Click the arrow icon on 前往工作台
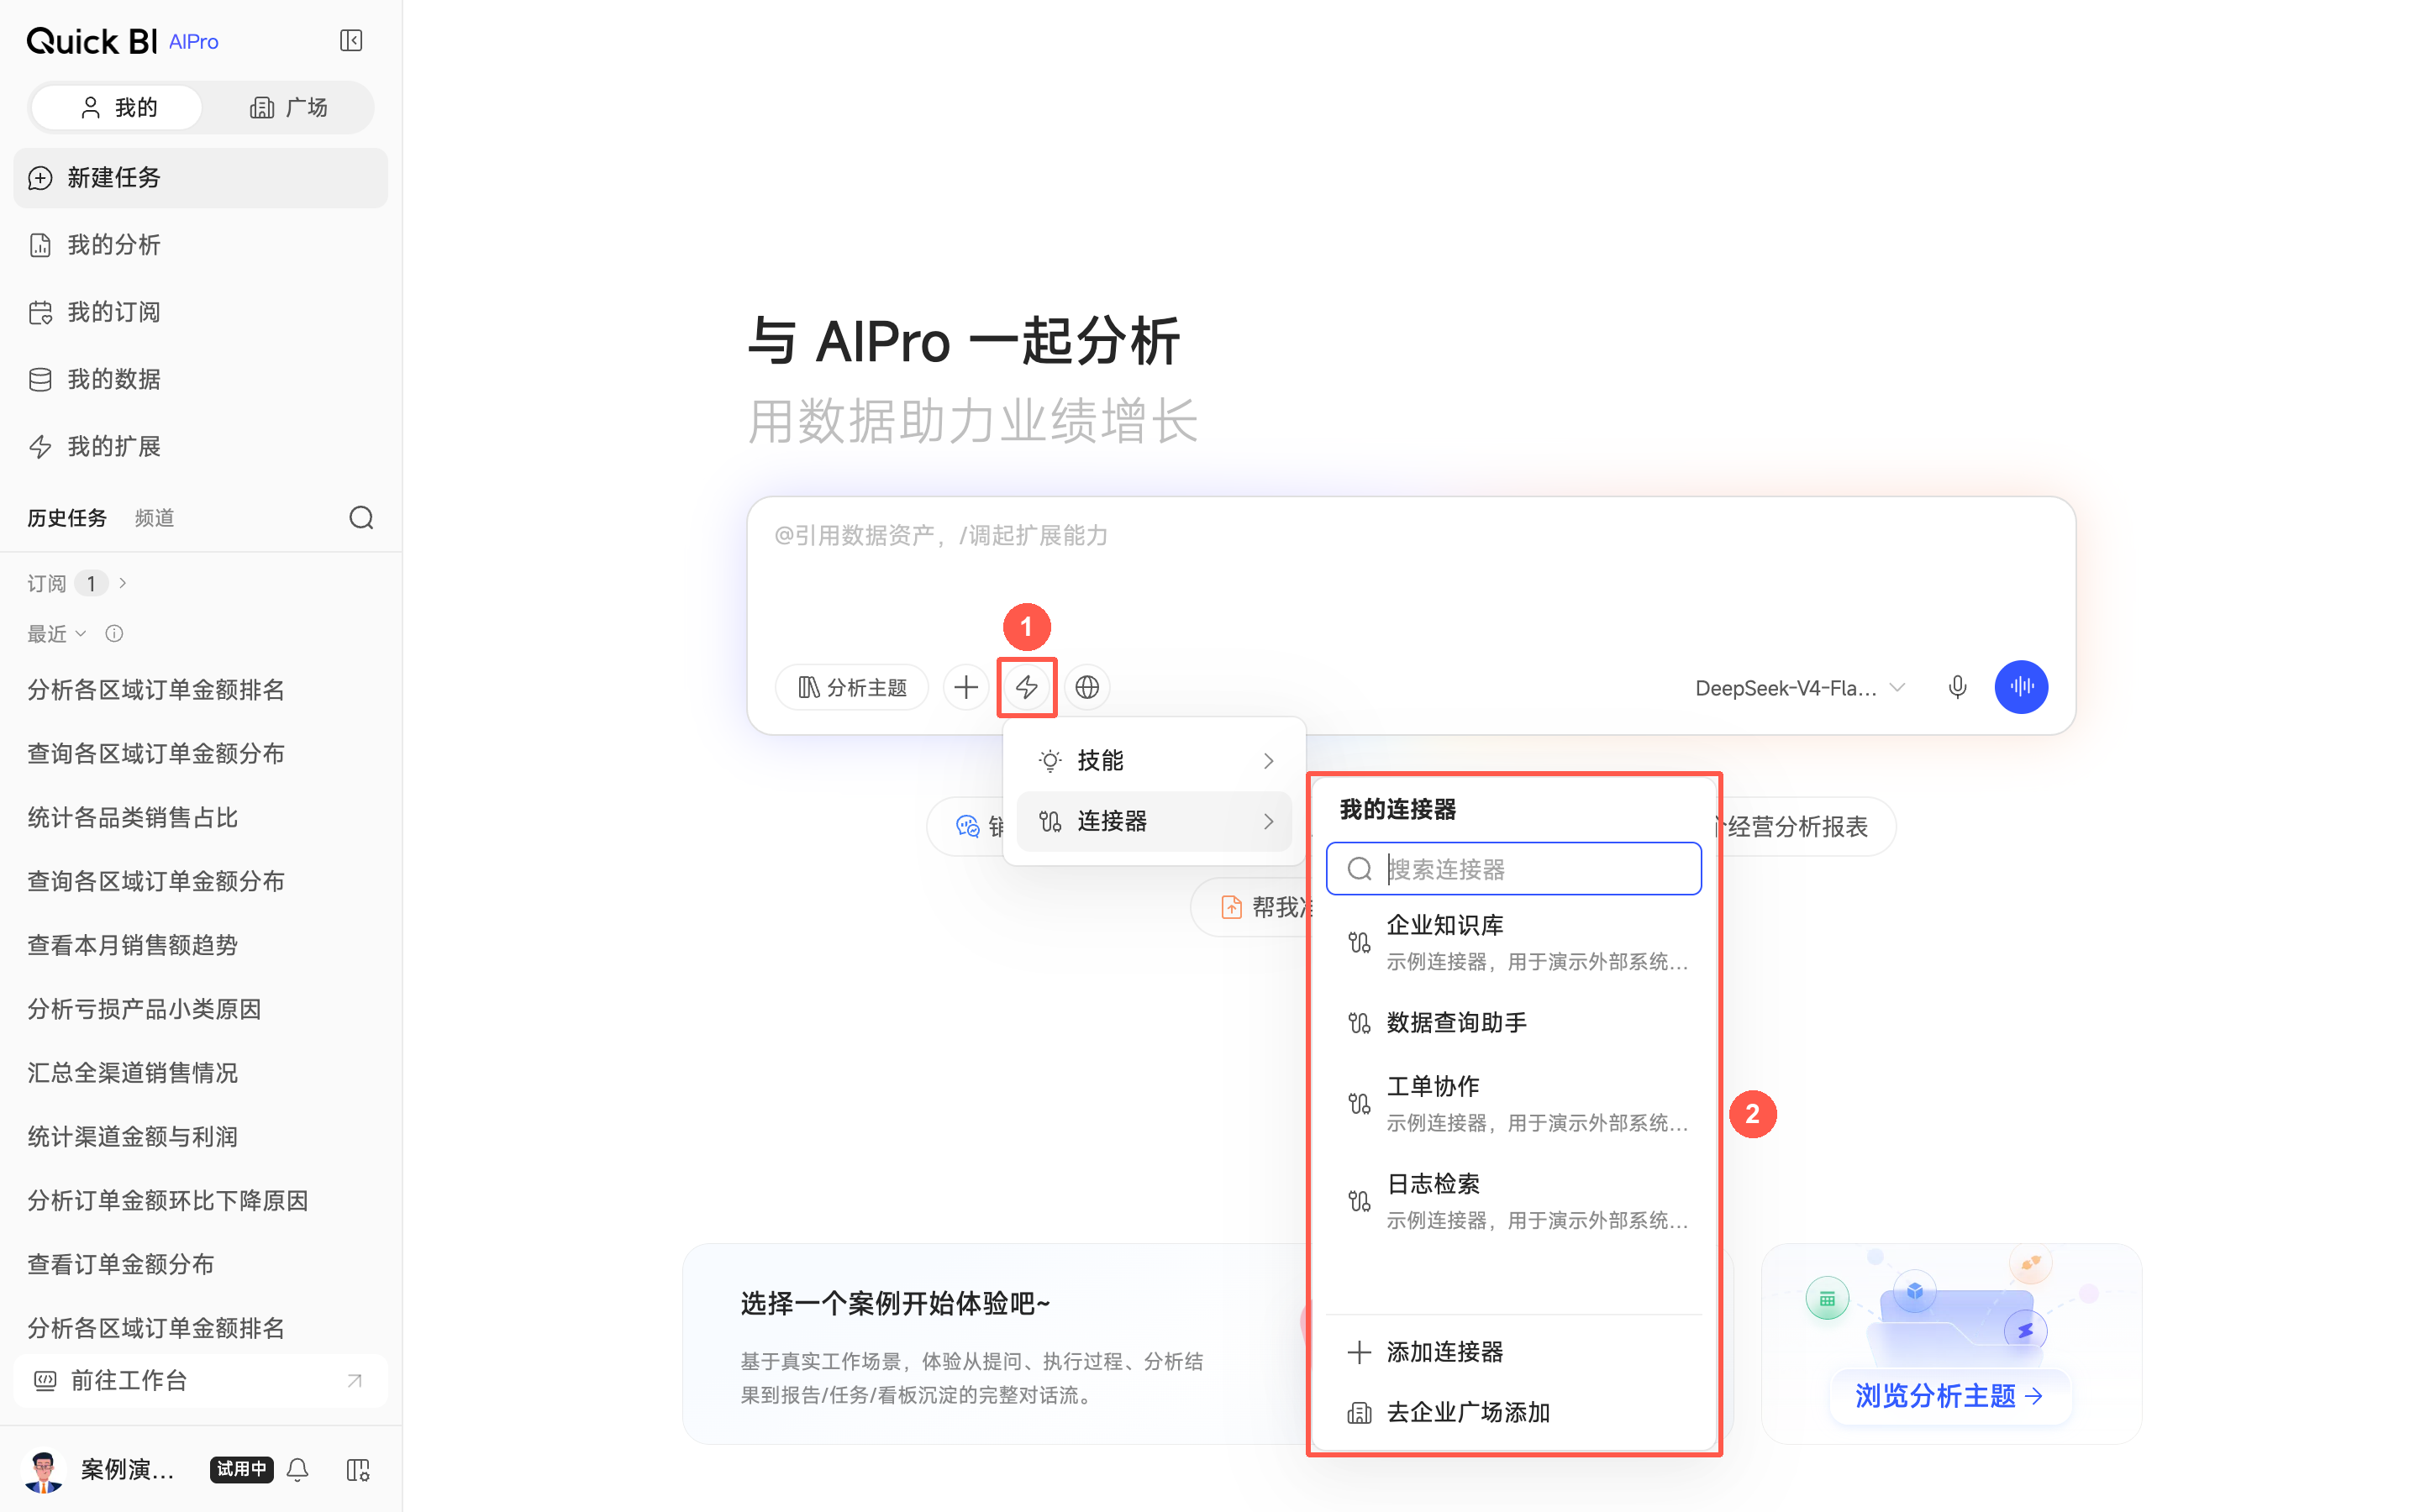 pyautogui.click(x=354, y=1381)
